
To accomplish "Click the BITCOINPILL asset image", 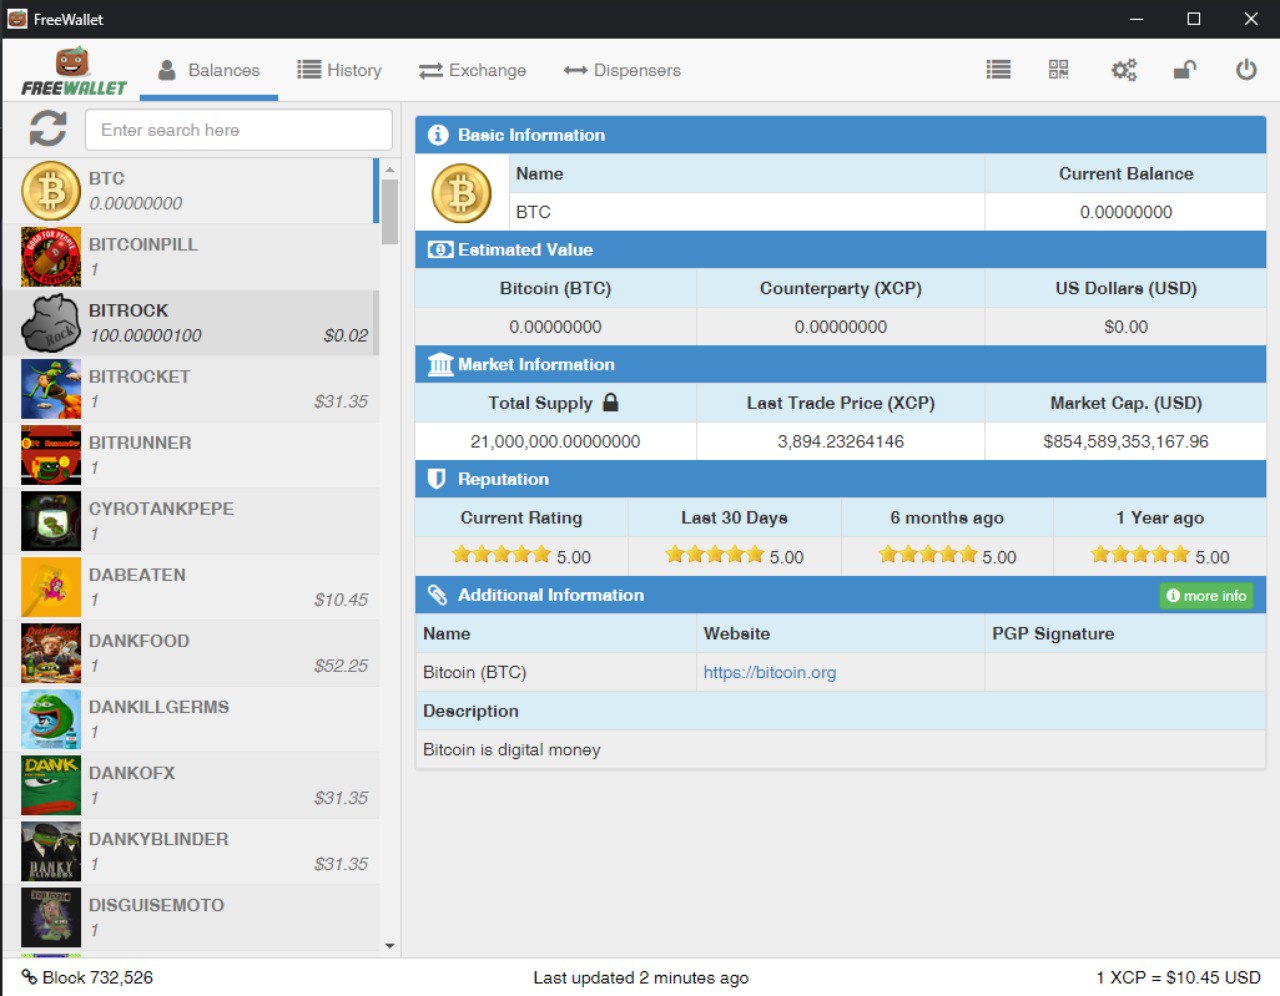I will click(51, 257).
